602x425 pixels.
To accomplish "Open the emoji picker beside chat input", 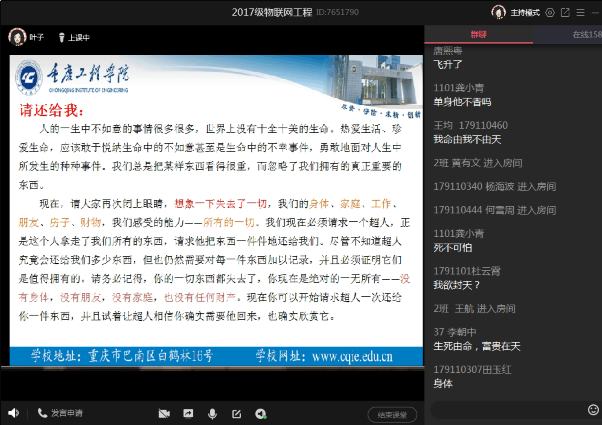I will click(x=594, y=410).
